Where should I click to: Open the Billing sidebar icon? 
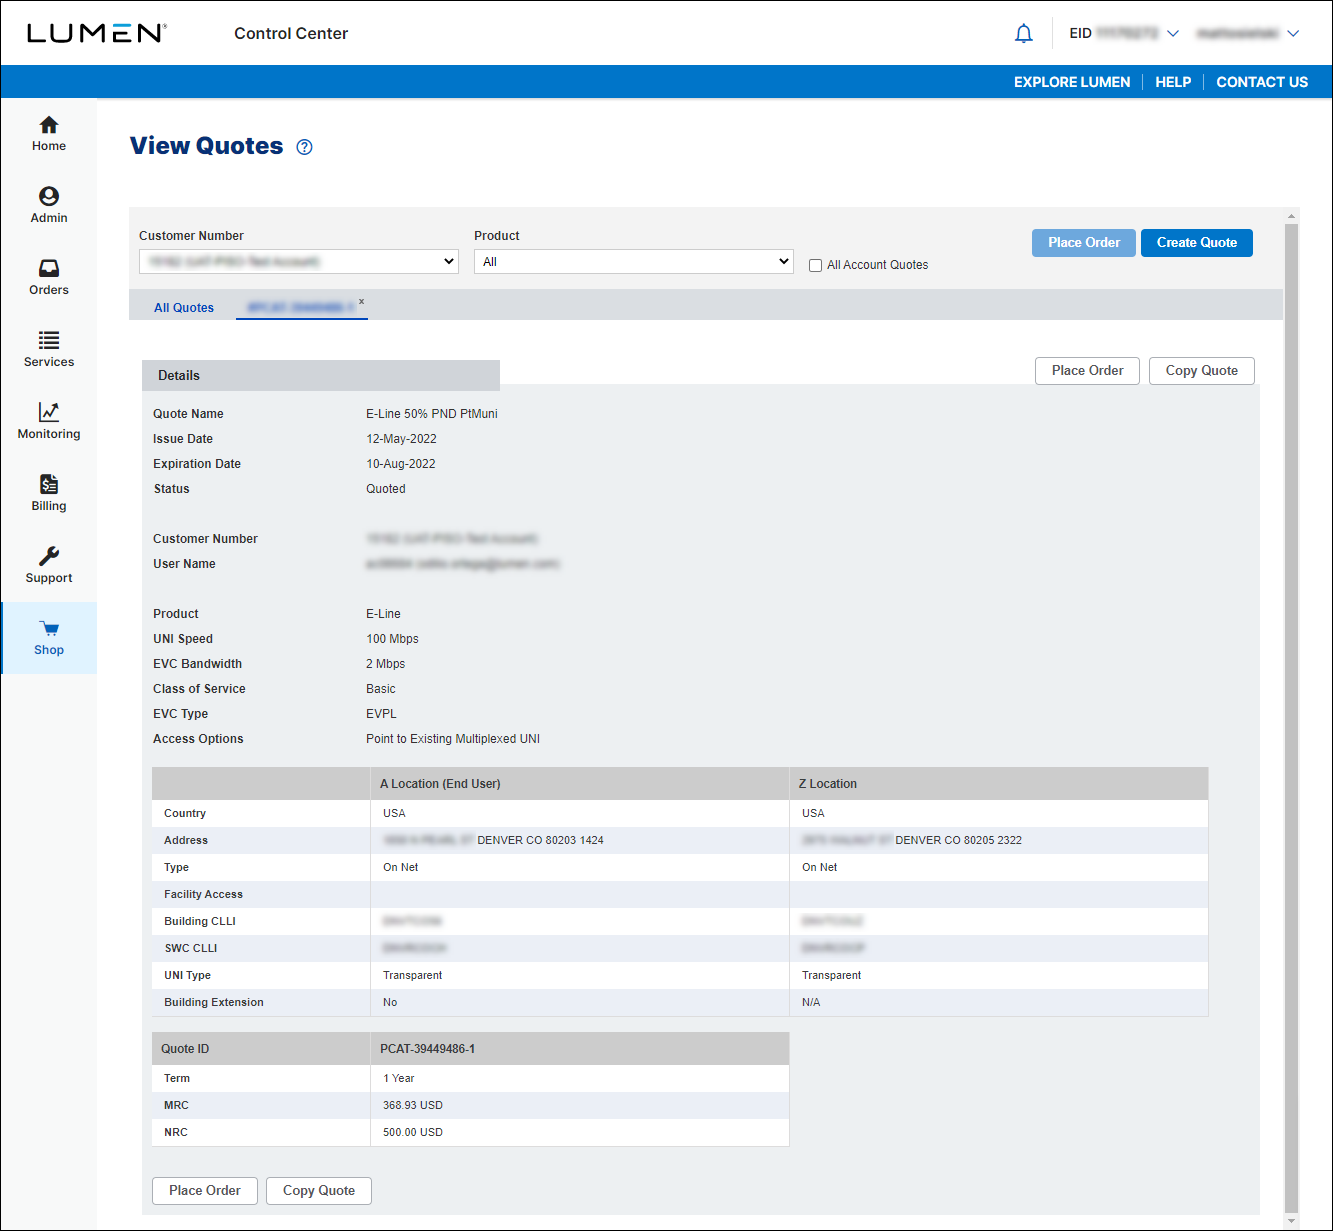coord(48,494)
